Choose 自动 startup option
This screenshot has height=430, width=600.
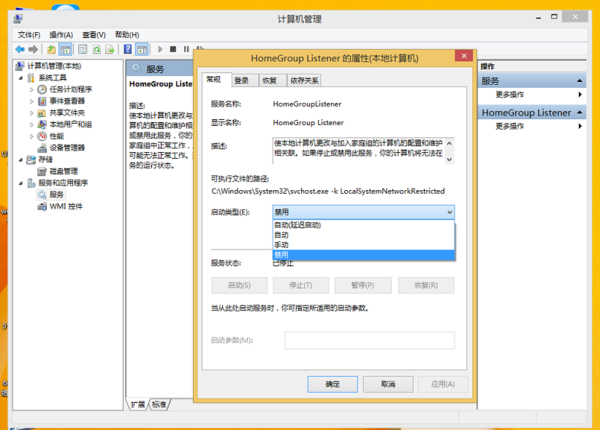(364, 235)
